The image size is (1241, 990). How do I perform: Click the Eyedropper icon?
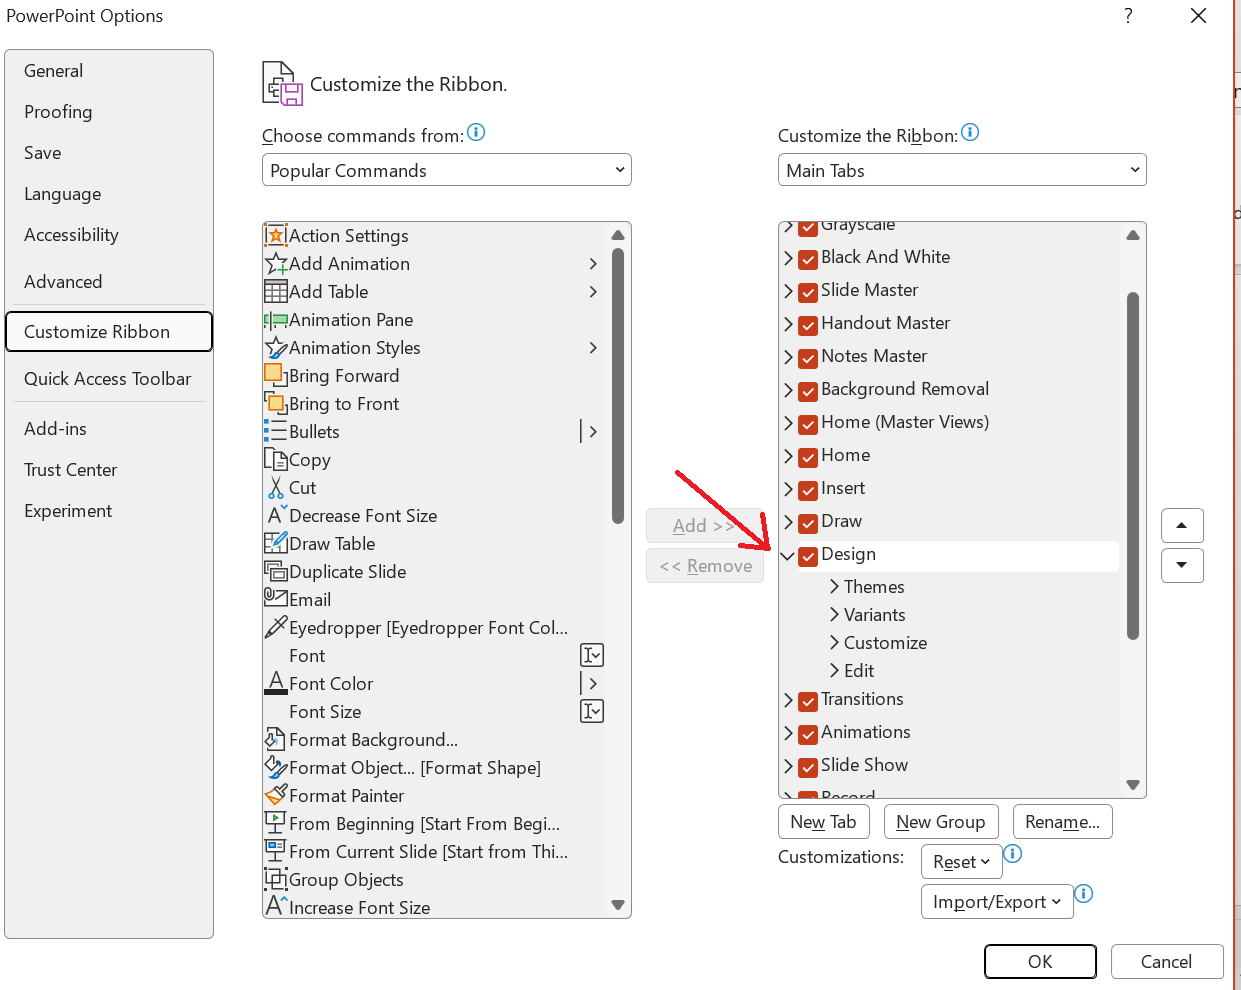pos(275,627)
